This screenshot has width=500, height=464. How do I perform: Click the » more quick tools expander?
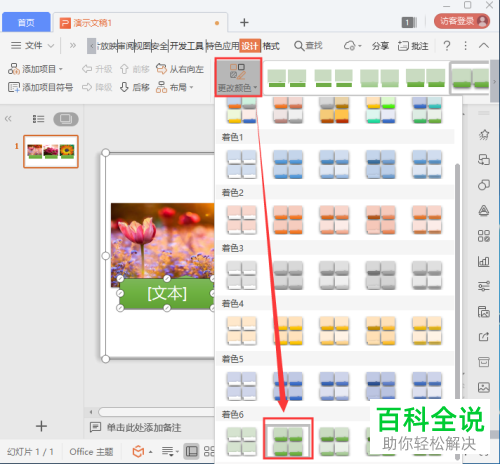pos(72,45)
